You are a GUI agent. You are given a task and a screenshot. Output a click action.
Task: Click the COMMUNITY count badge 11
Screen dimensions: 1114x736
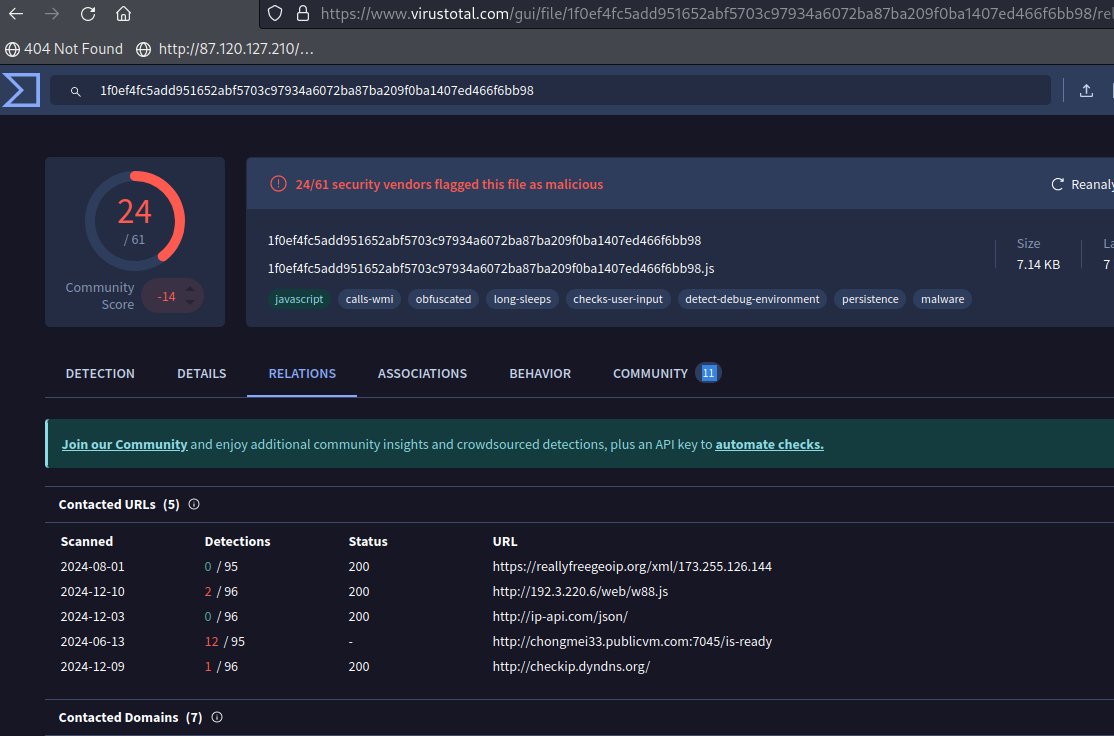click(708, 373)
